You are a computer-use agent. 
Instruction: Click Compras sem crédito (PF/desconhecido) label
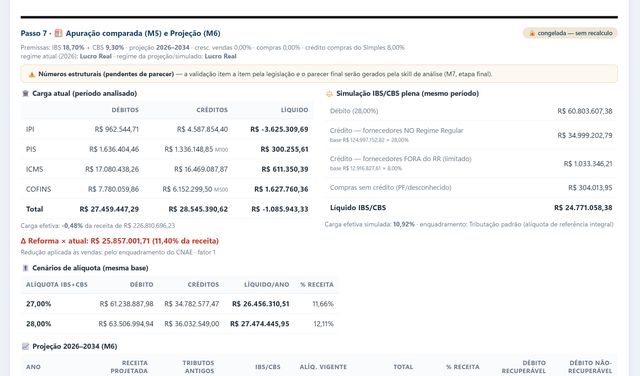391,188
